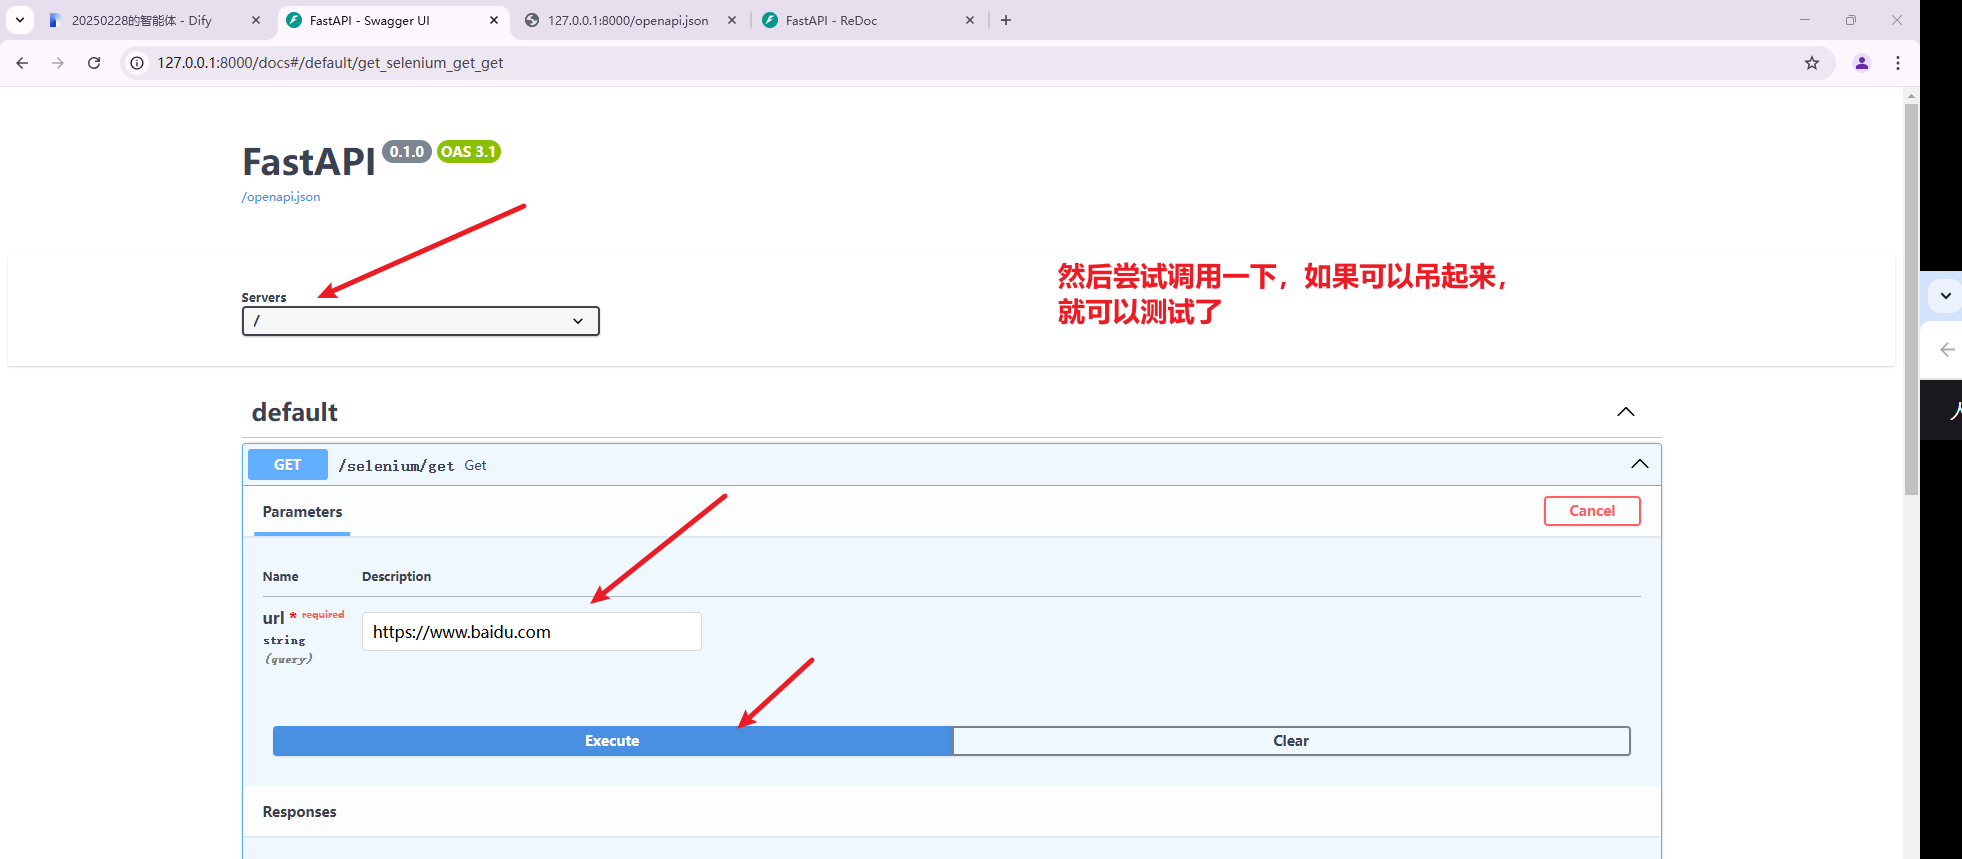Image resolution: width=1962 pixels, height=859 pixels.
Task: Switch to the 127.0.0.1:8000/openapi.json tab
Action: tap(628, 20)
